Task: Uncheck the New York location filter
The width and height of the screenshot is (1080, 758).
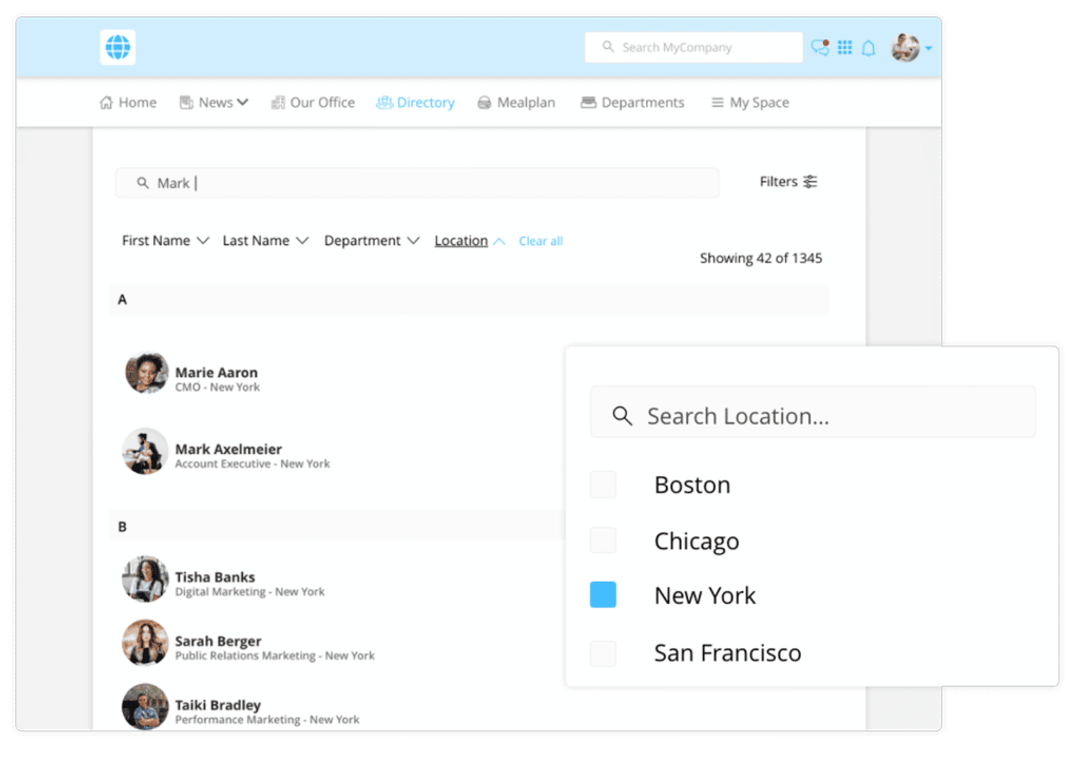Action: click(x=603, y=594)
